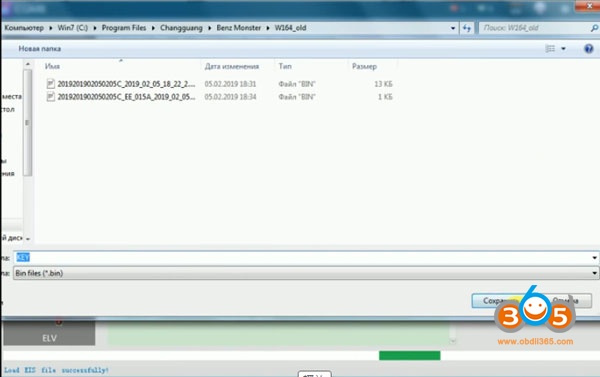Click file icon of the 1 КБ BIN file

click(x=51, y=97)
